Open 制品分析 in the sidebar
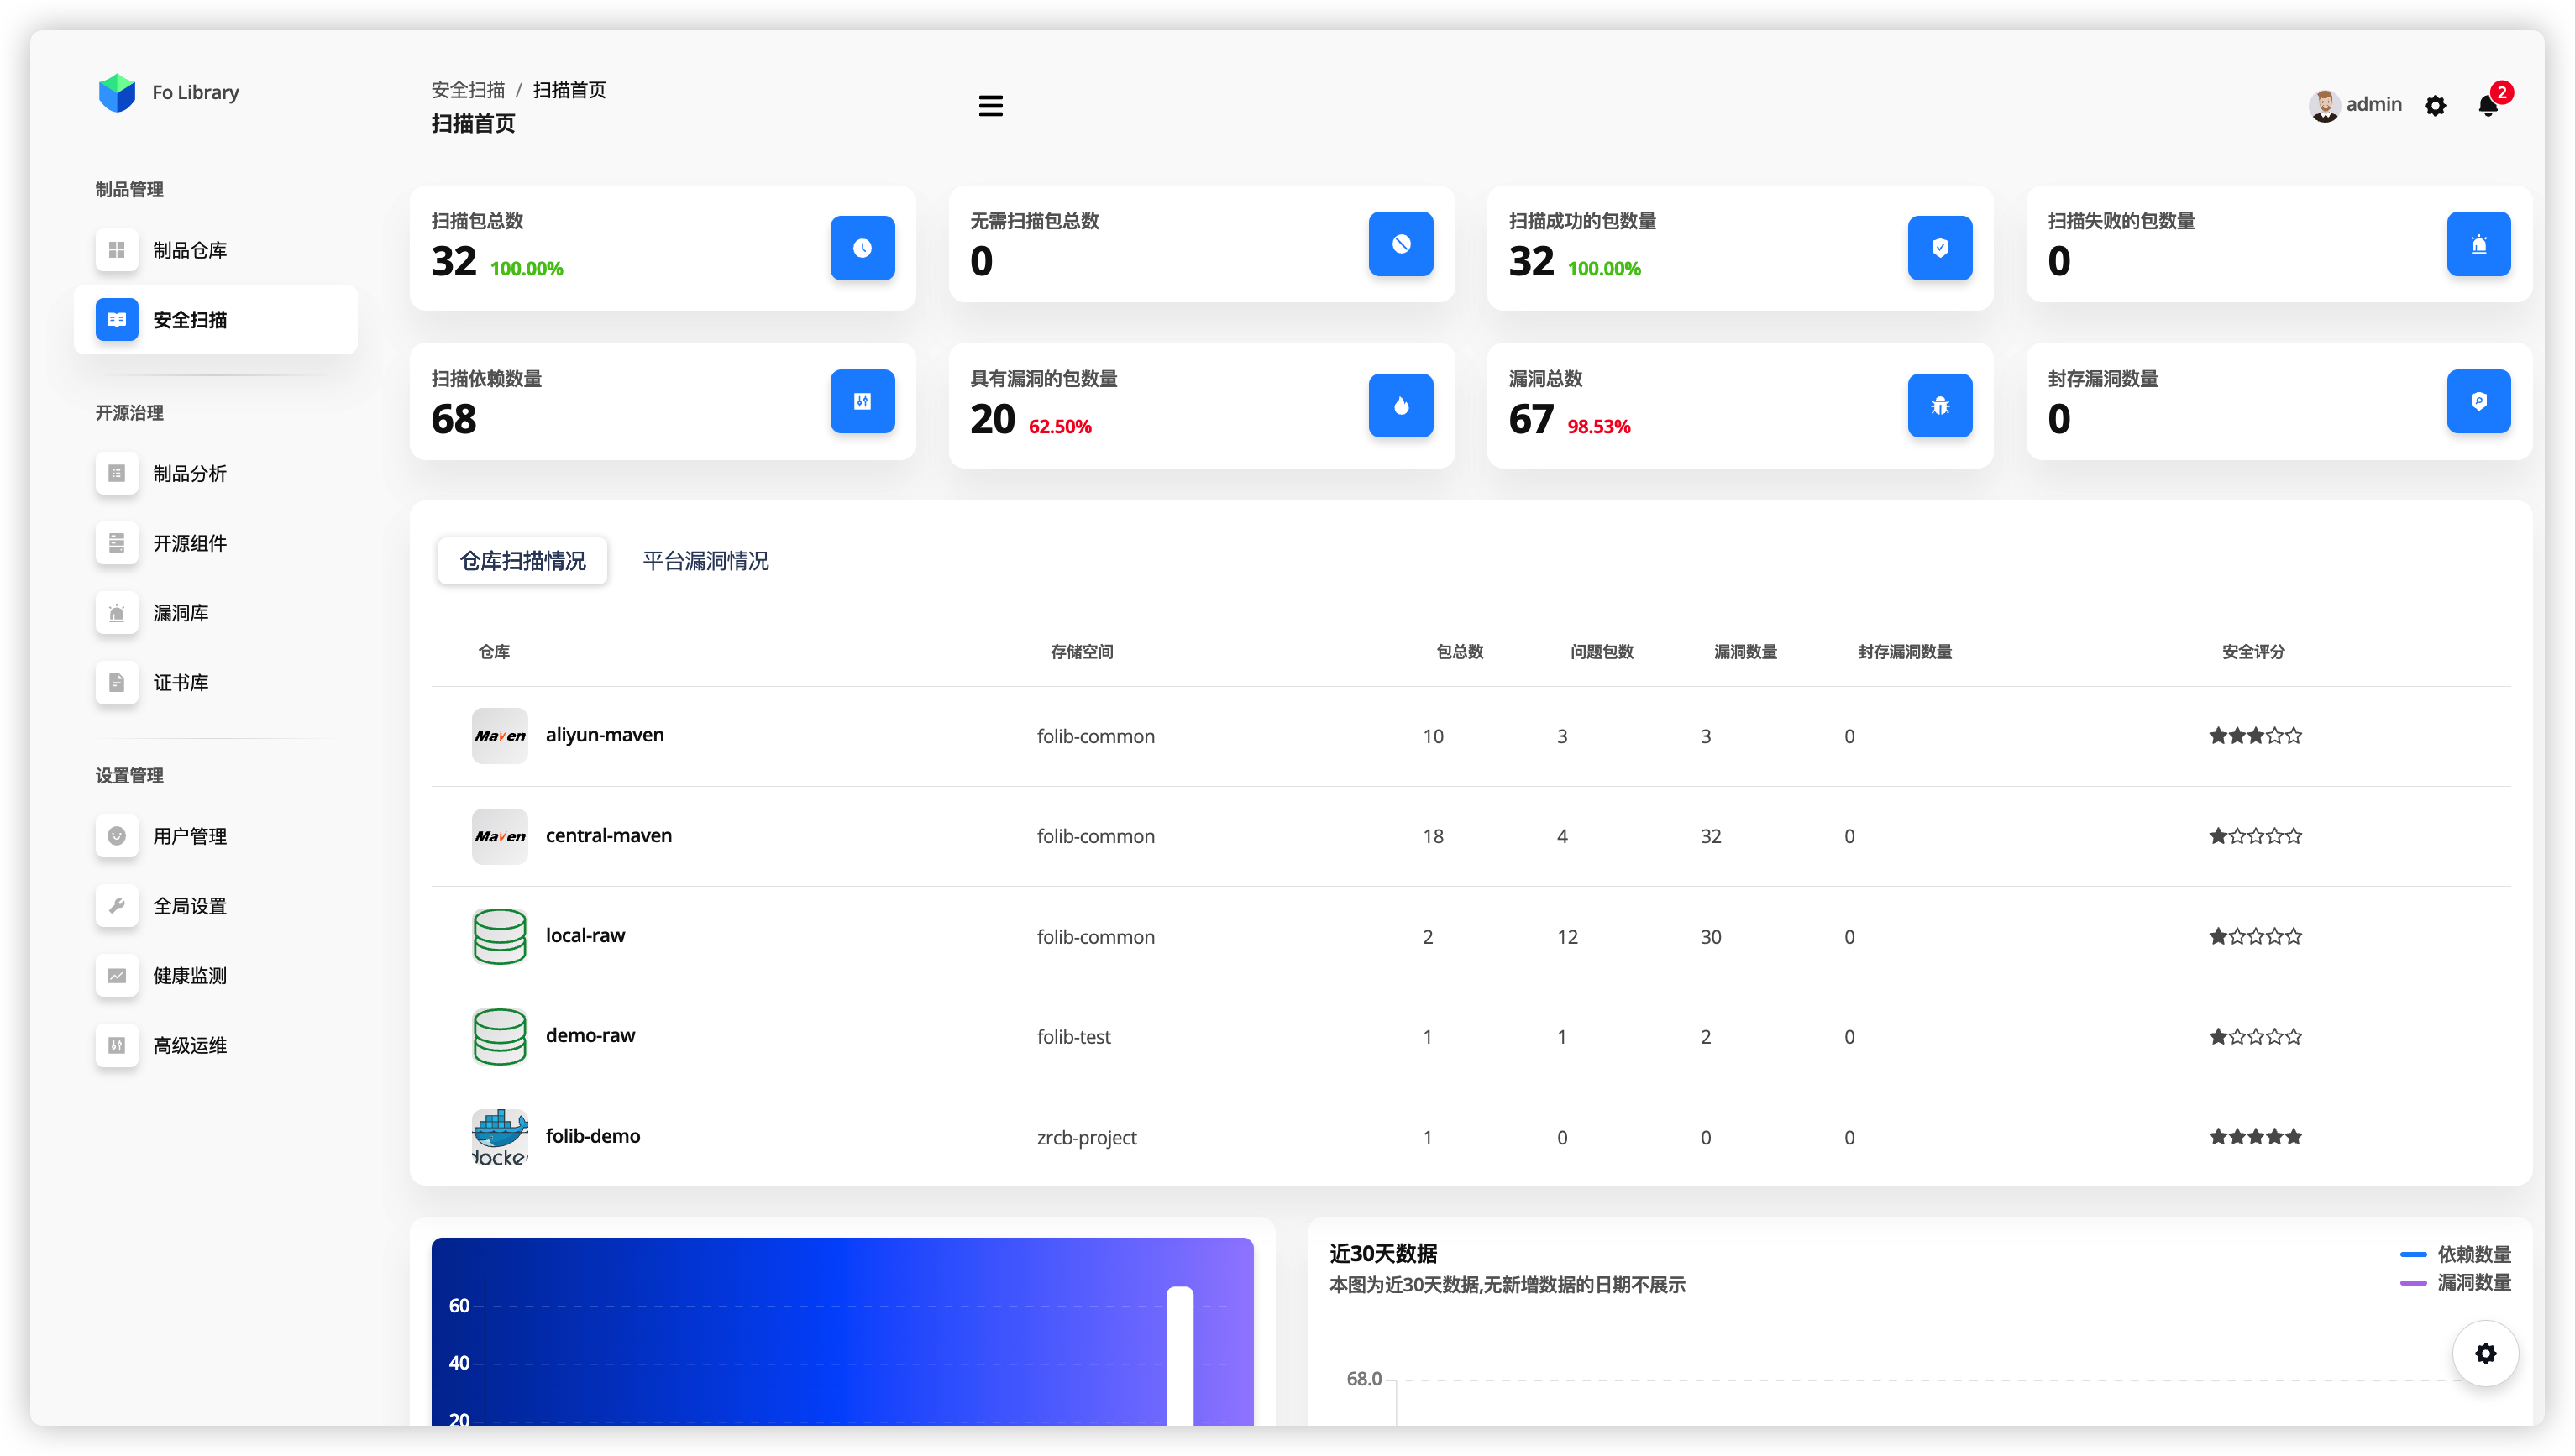 tap(215, 473)
